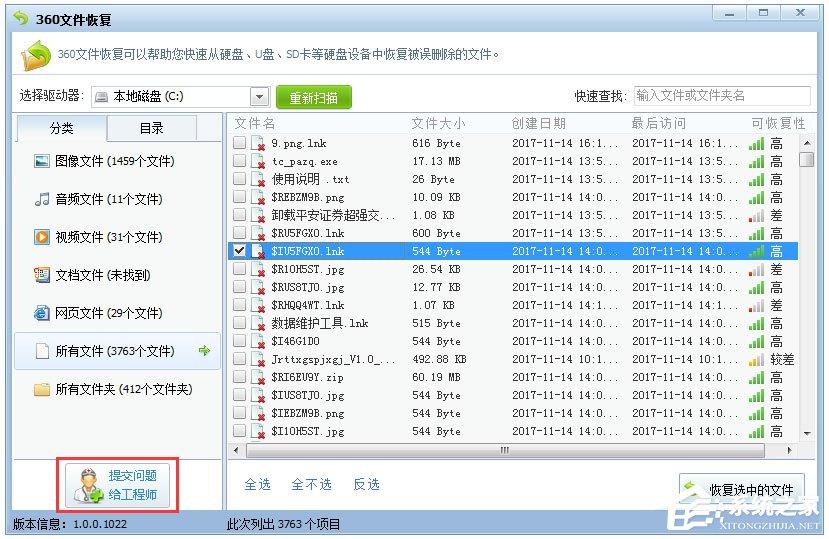The height and width of the screenshot is (539, 829).
Task: Click the 反选 invert selection link
Action: point(366,484)
